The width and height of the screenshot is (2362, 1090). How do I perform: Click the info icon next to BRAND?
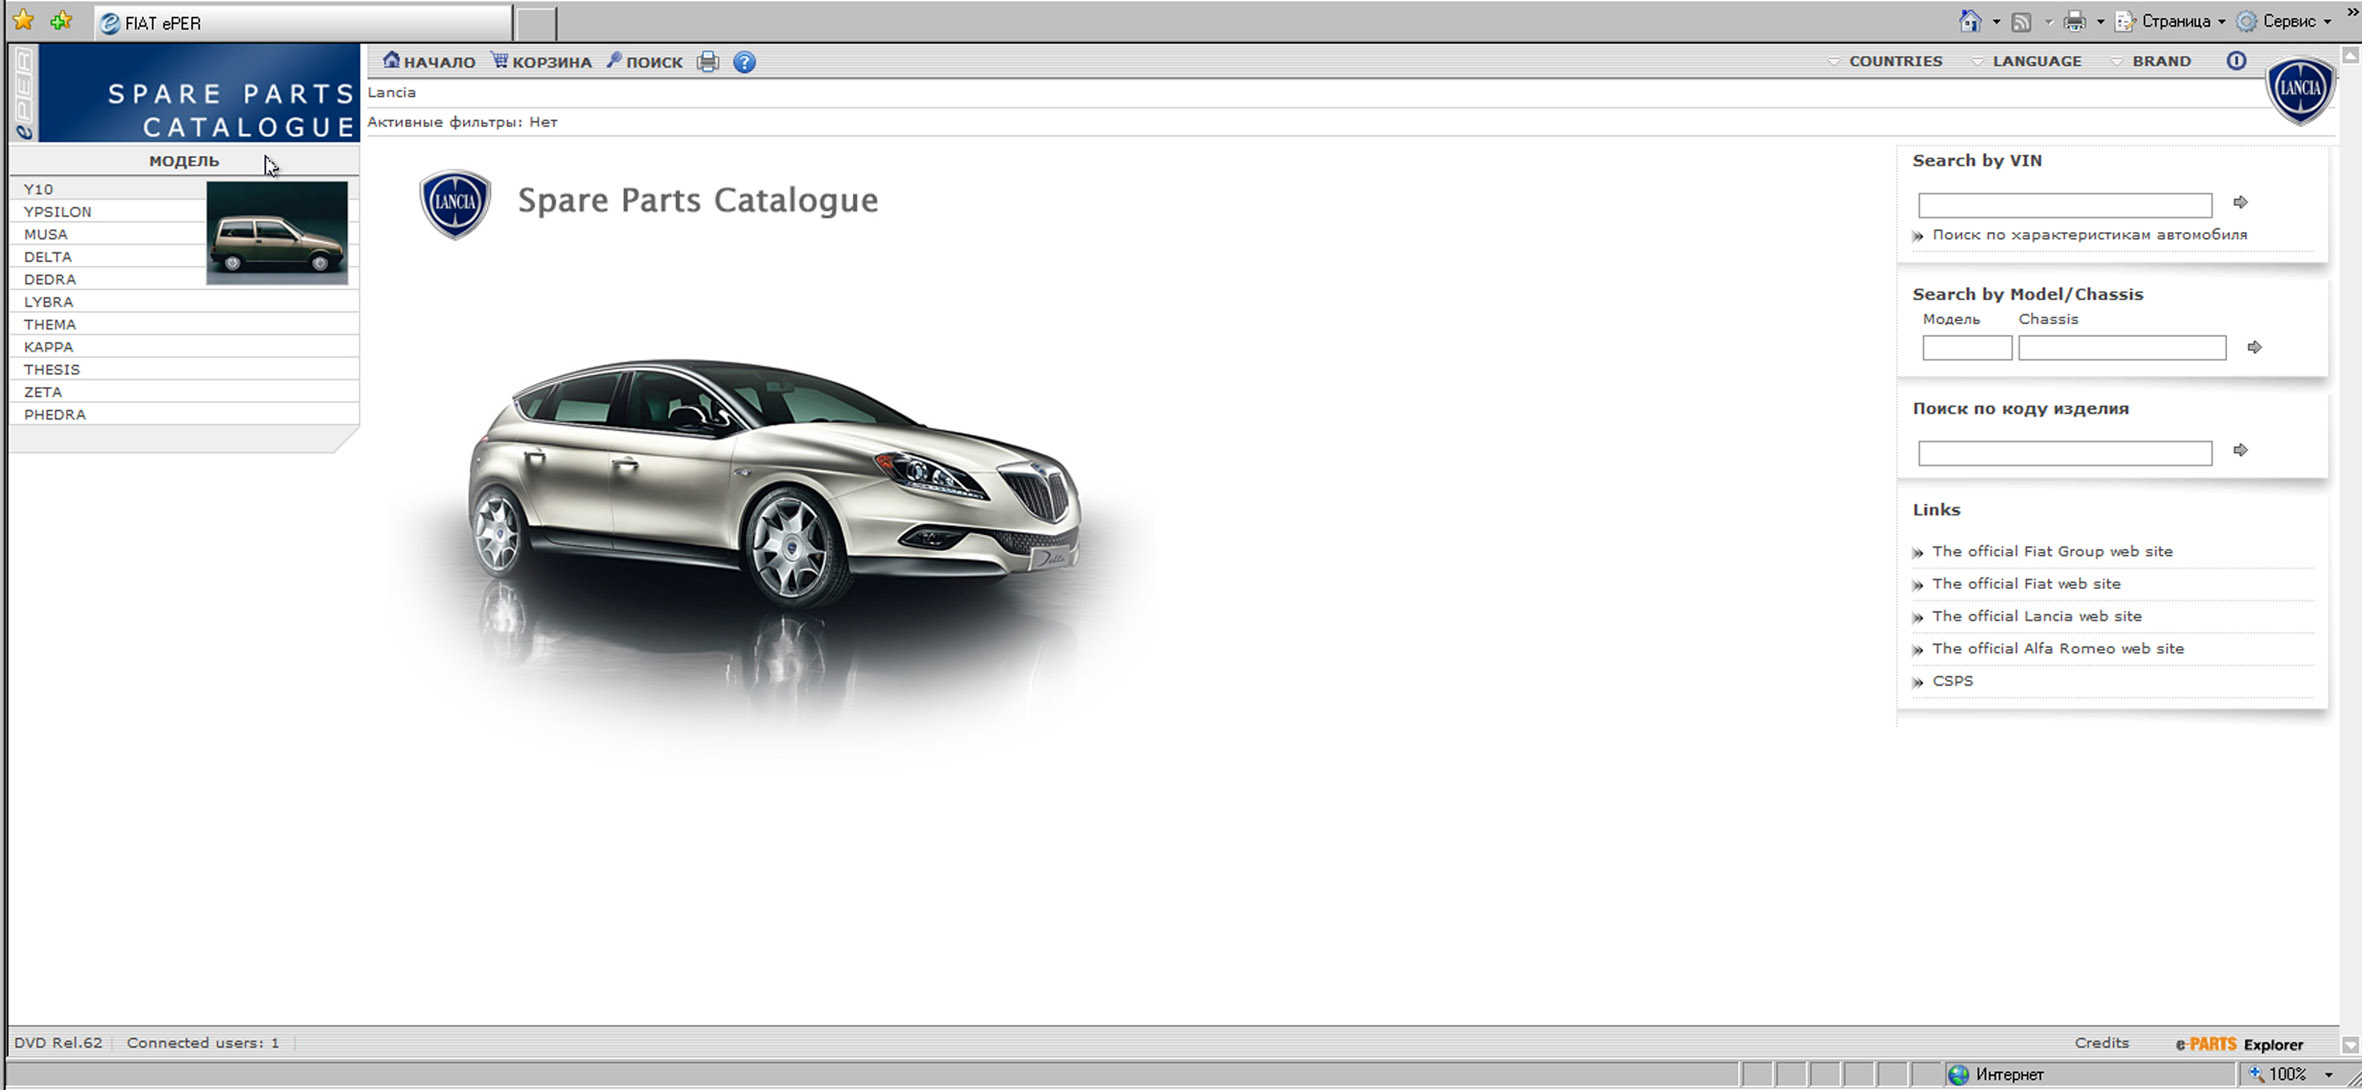pyautogui.click(x=2236, y=61)
